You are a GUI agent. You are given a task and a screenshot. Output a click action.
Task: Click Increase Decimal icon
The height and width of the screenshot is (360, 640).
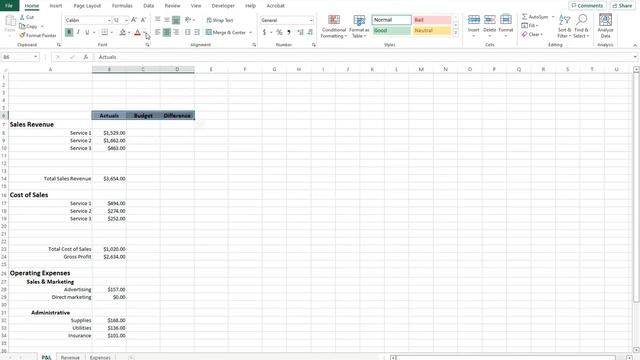click(301, 32)
